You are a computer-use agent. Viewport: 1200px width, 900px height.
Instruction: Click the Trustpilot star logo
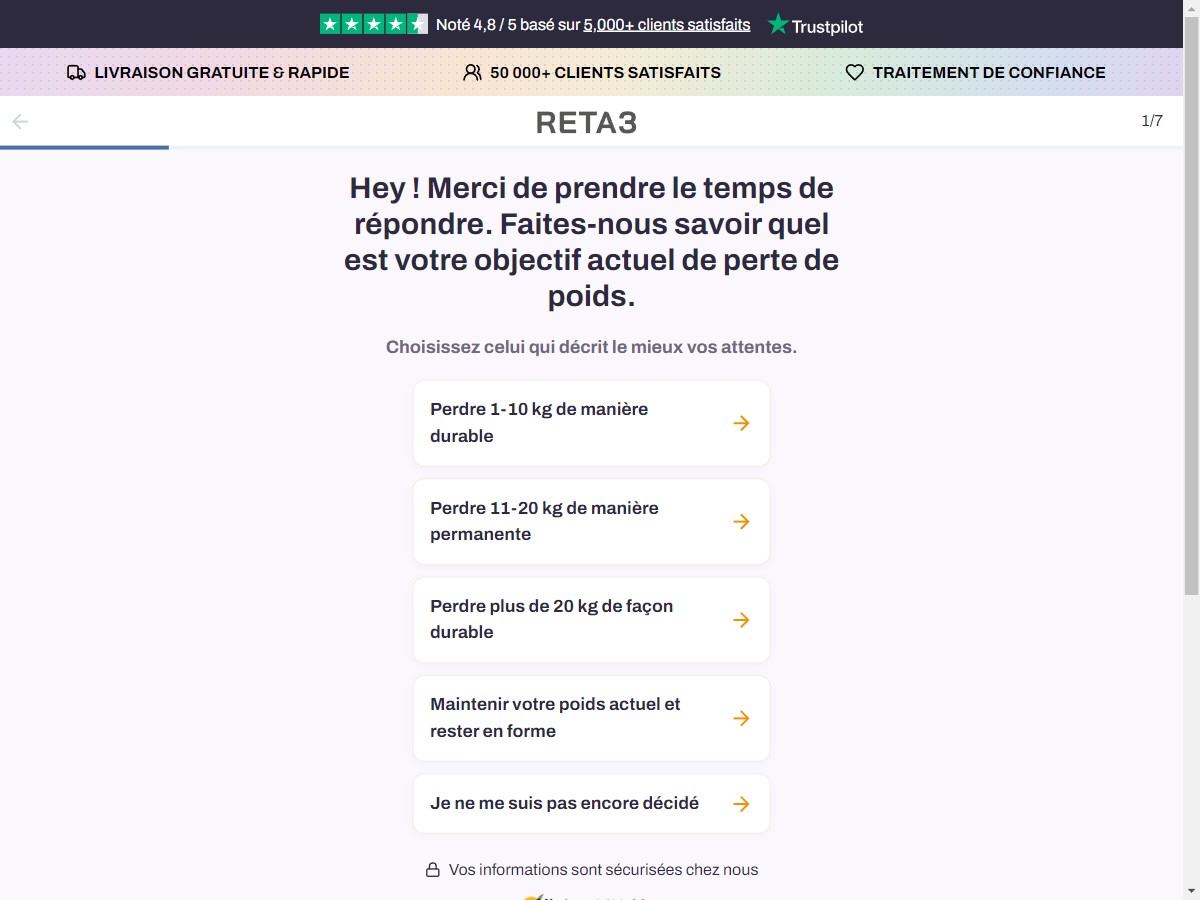778,25
